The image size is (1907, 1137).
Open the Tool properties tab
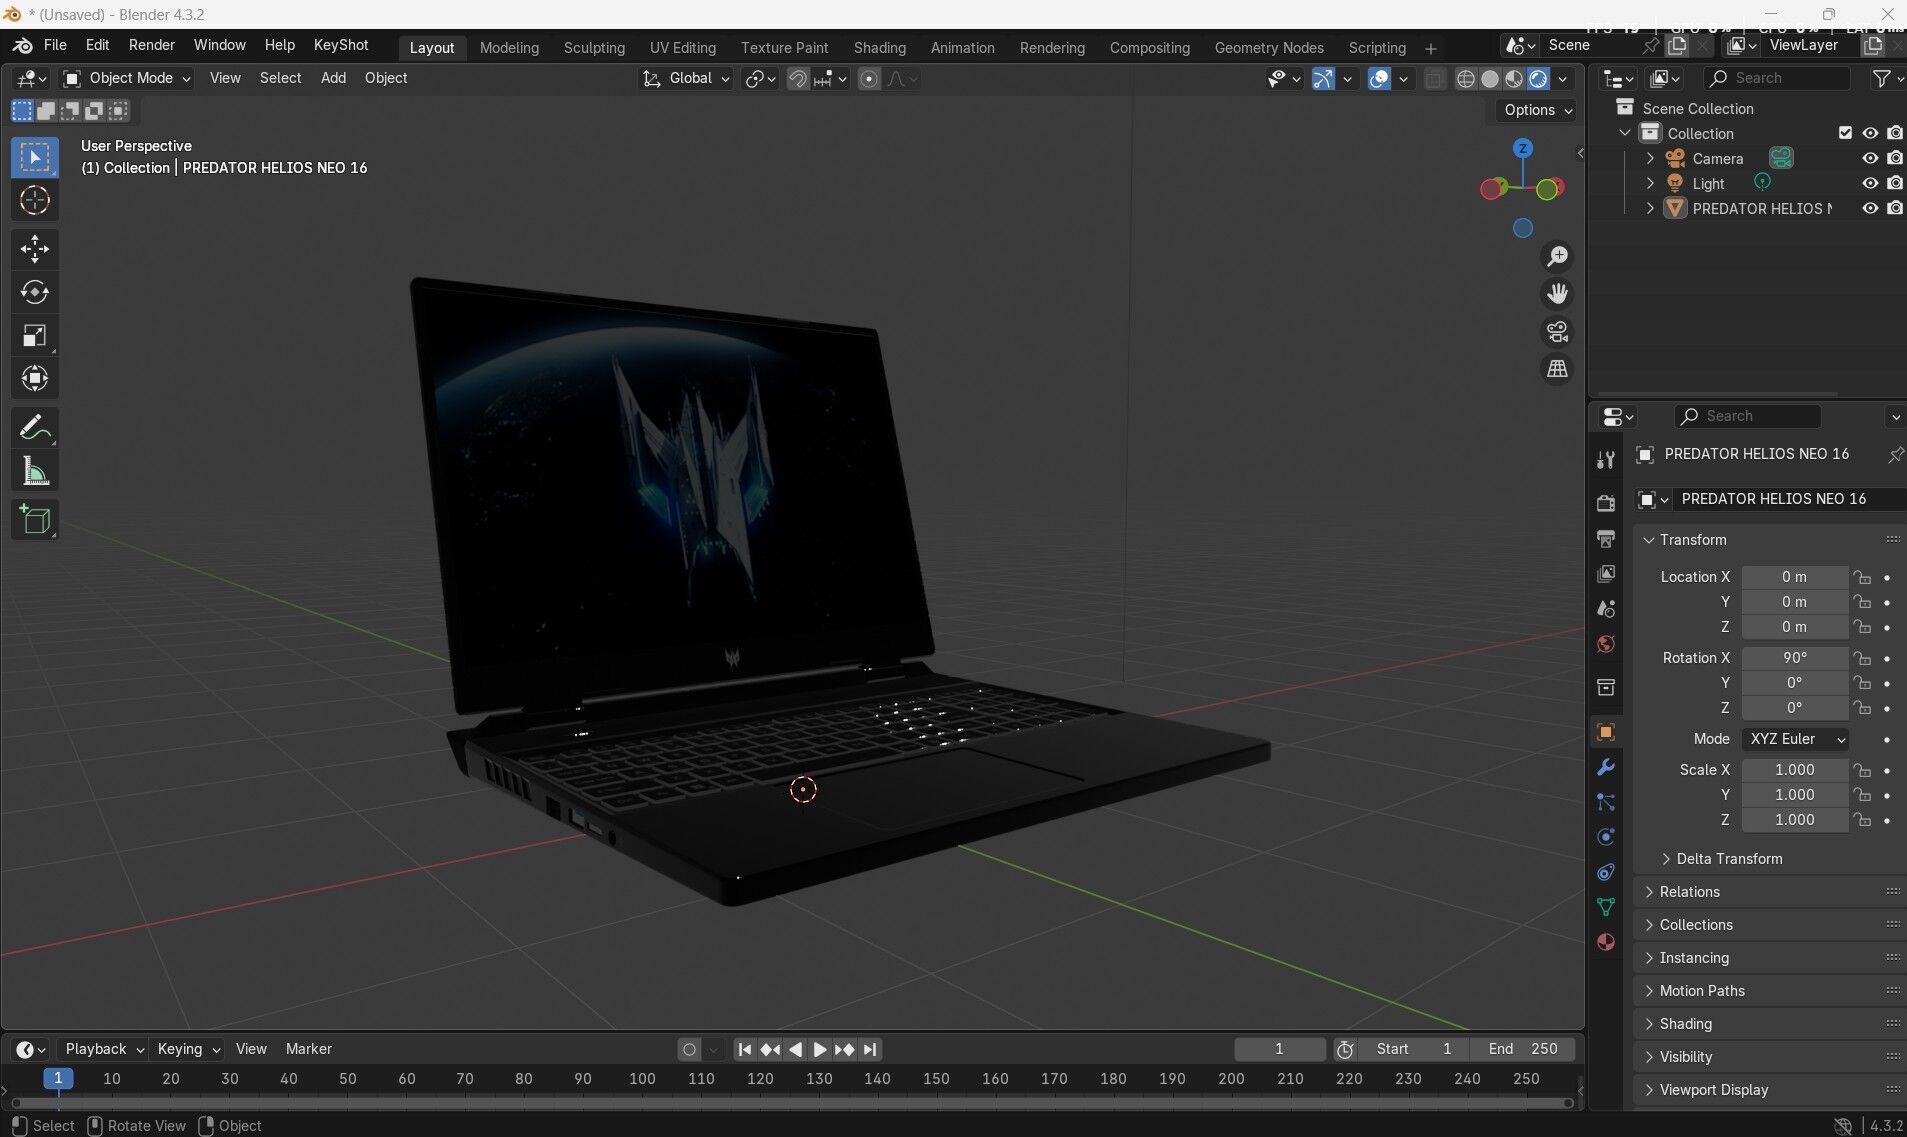click(x=1606, y=459)
